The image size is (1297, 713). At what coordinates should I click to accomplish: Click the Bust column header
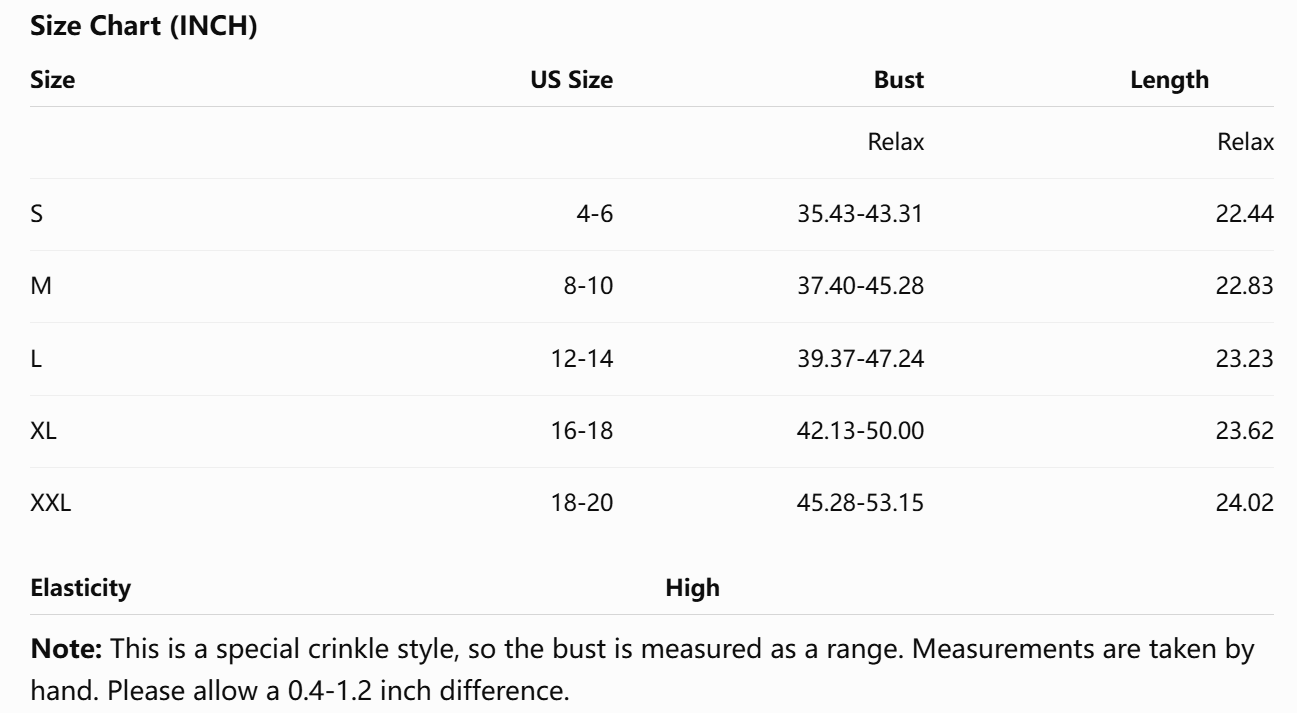click(x=901, y=80)
